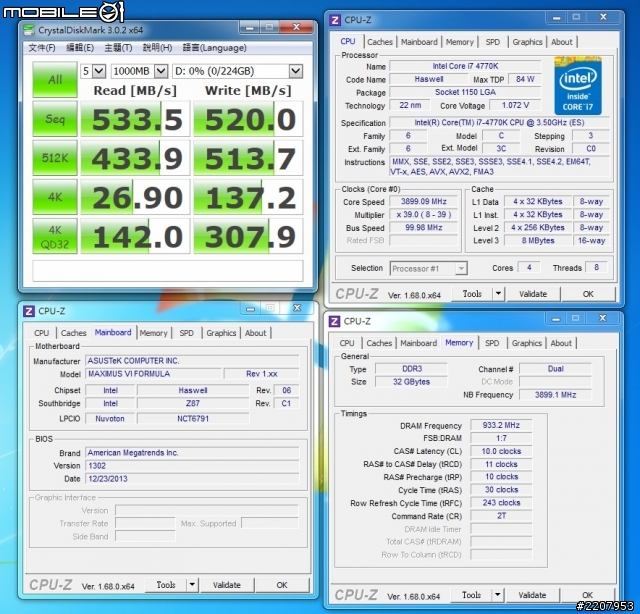Image resolution: width=640 pixels, height=614 pixels.
Task: Click the Intel Inside Core i7 logo
Action: coord(578,86)
